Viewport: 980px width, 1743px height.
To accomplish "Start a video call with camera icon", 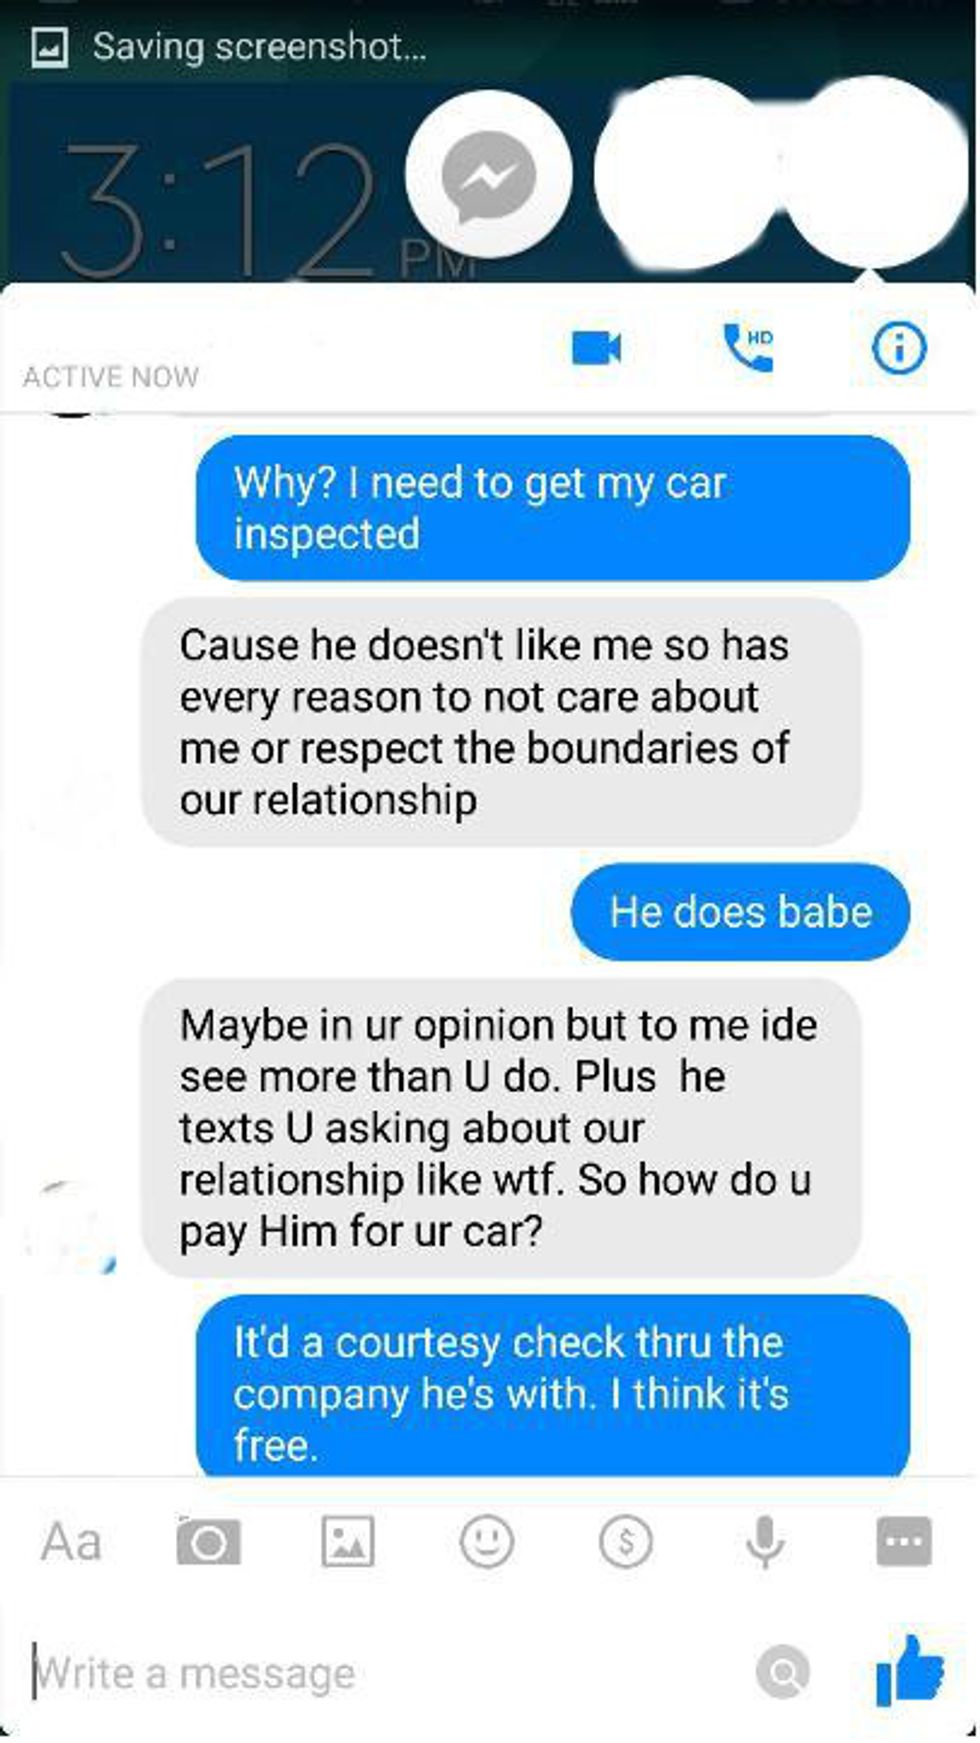I will click(596, 348).
